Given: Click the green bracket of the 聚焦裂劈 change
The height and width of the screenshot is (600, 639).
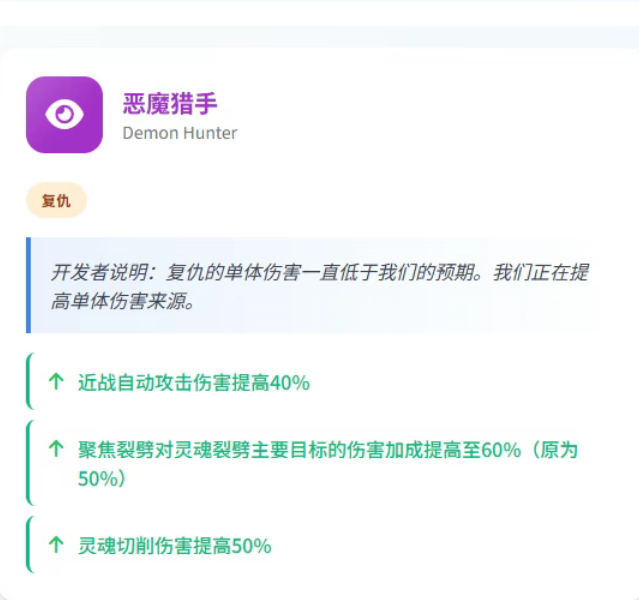Looking at the screenshot, I should [29, 463].
